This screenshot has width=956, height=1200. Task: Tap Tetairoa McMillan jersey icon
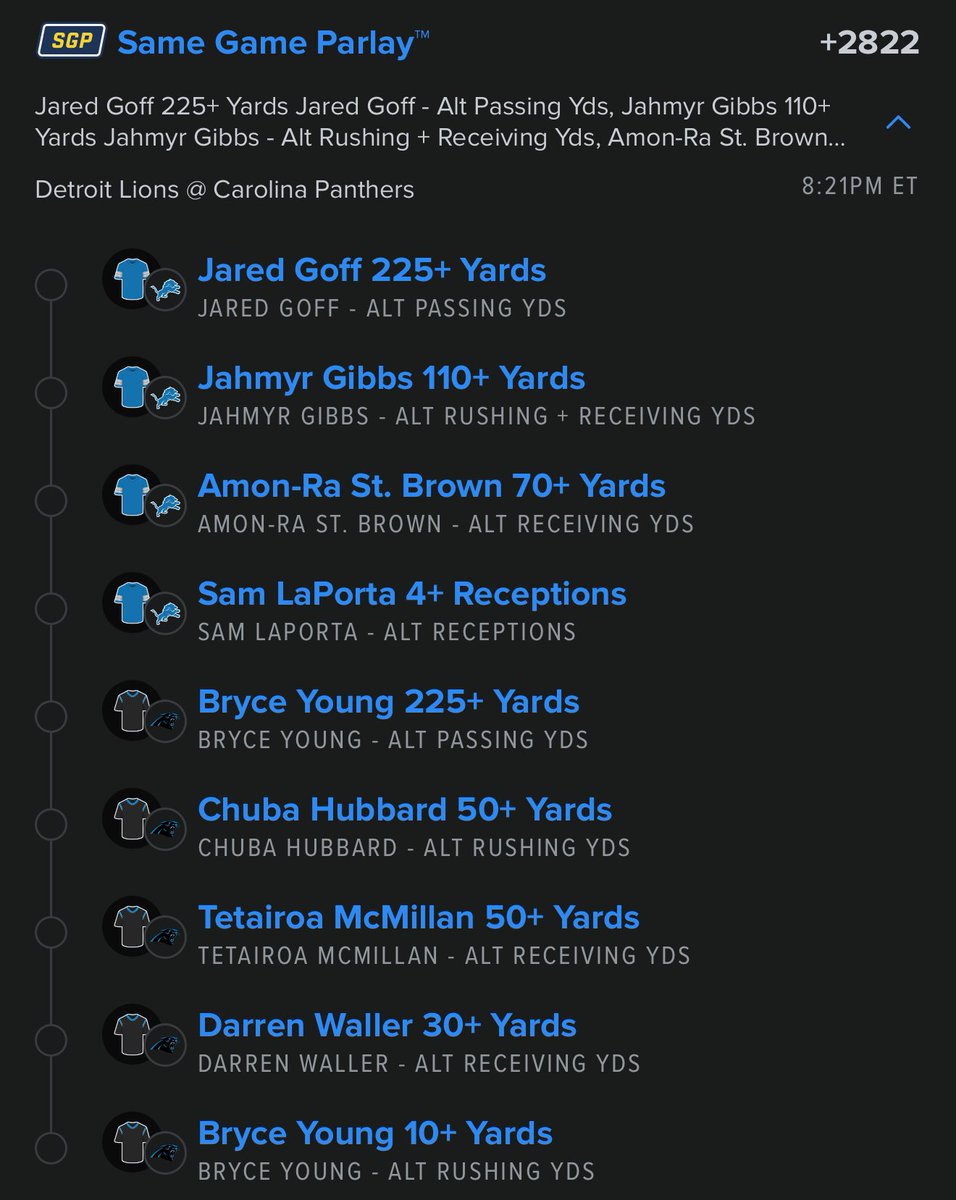click(x=132, y=926)
